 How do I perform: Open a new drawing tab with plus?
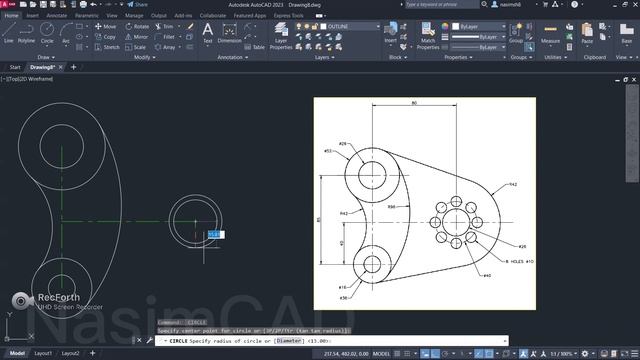pos(73,67)
